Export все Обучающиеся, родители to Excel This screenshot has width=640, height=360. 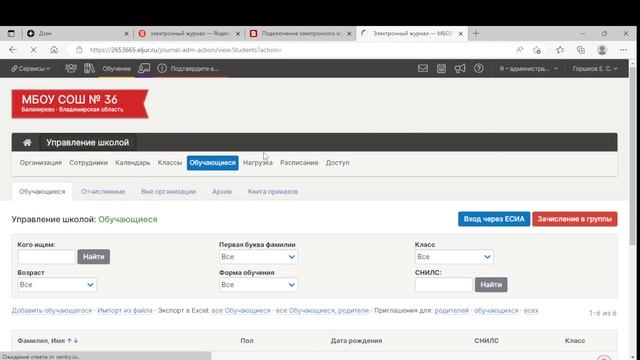(x=322, y=310)
